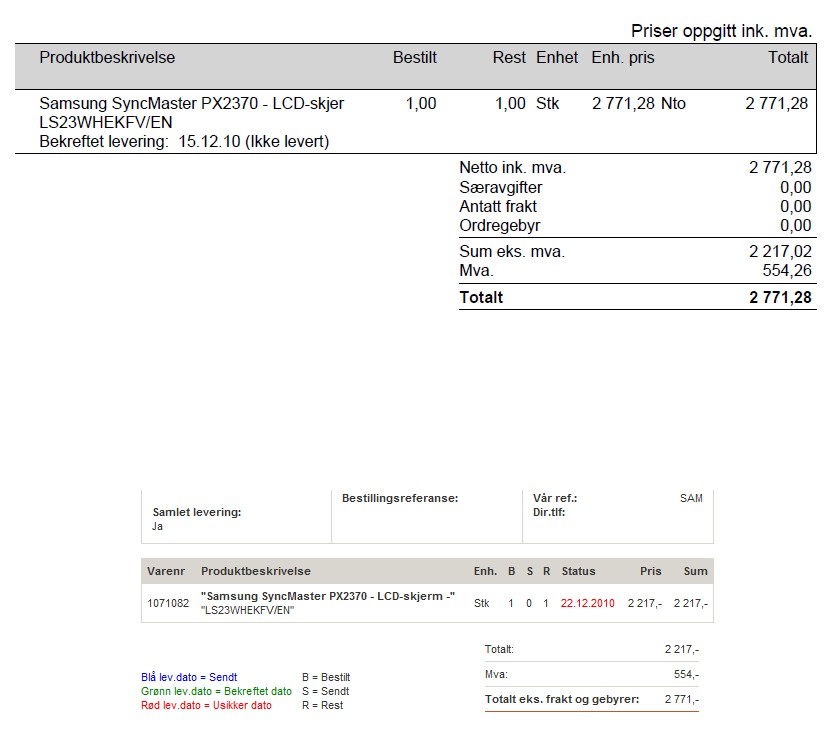Screen dimensions: 836x737
Task: Click the quoted '"LS23WHEKFV/EN"' in lower table
Action: 247,611
